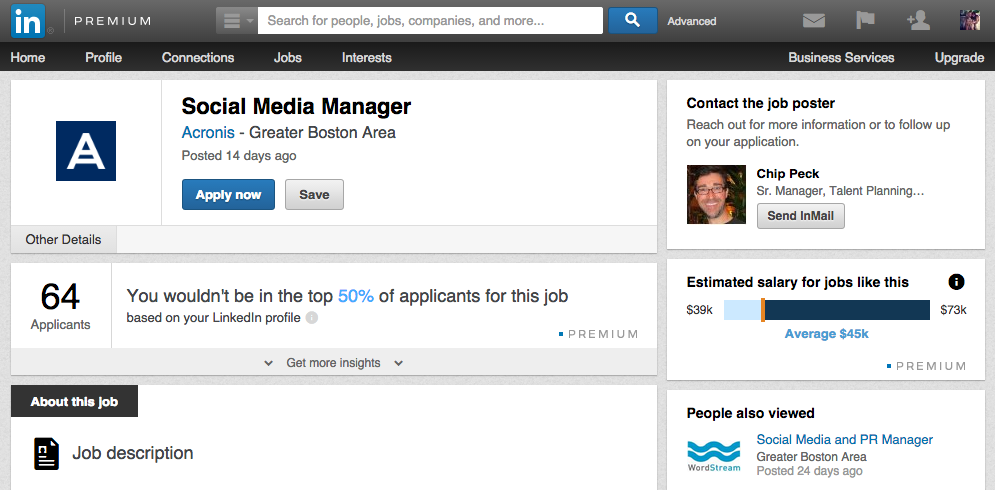The width and height of the screenshot is (995, 490).
Task: Click the $39k salary minimum label
Action: pyautogui.click(x=699, y=310)
